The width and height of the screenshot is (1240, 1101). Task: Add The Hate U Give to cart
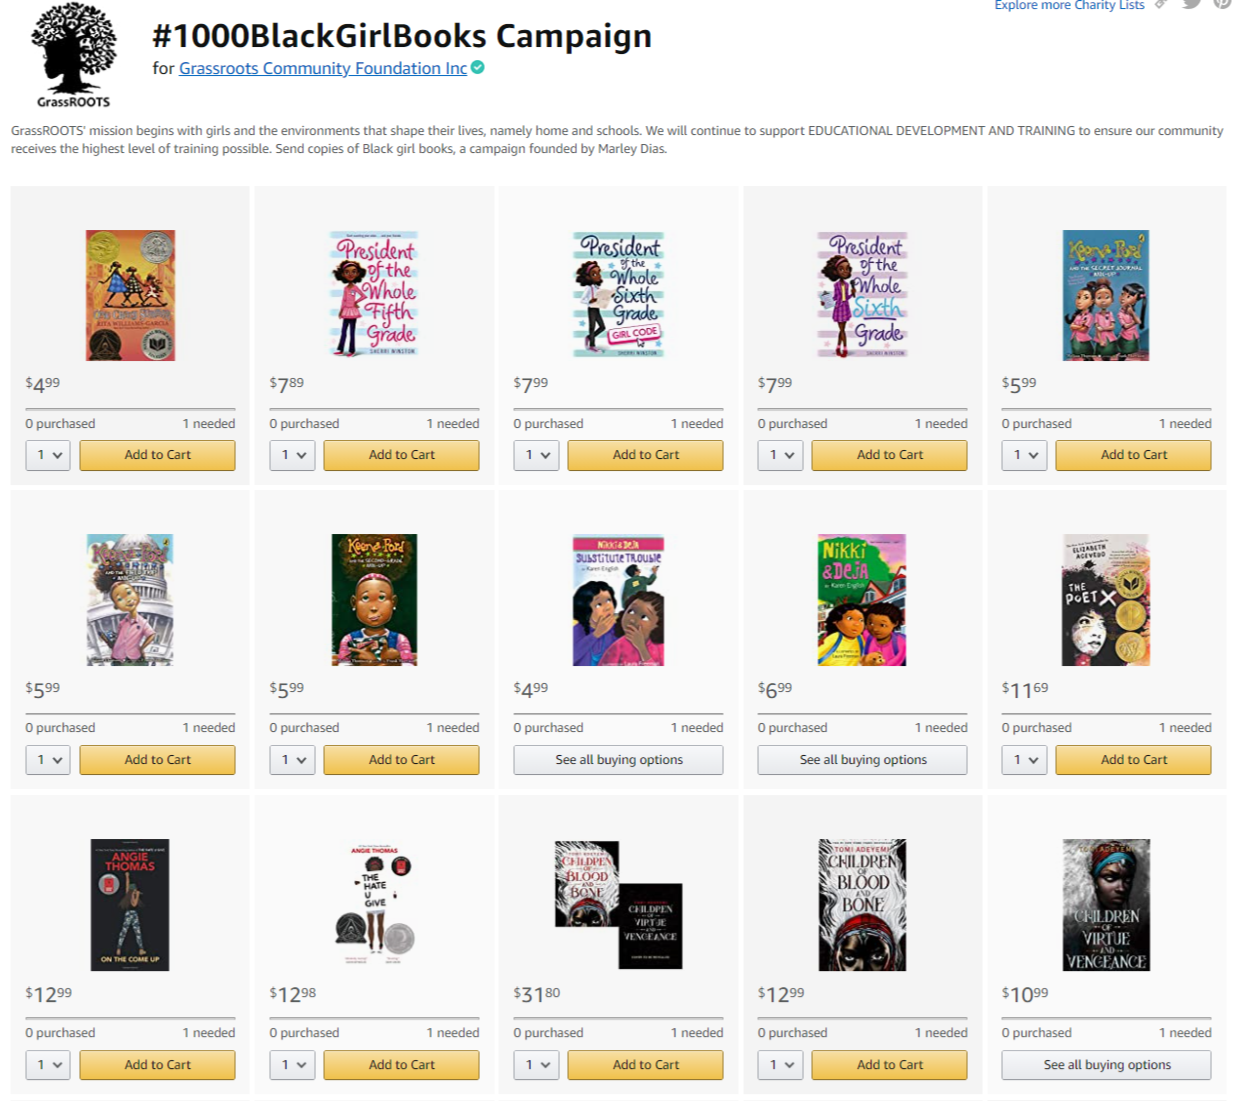click(x=401, y=1065)
